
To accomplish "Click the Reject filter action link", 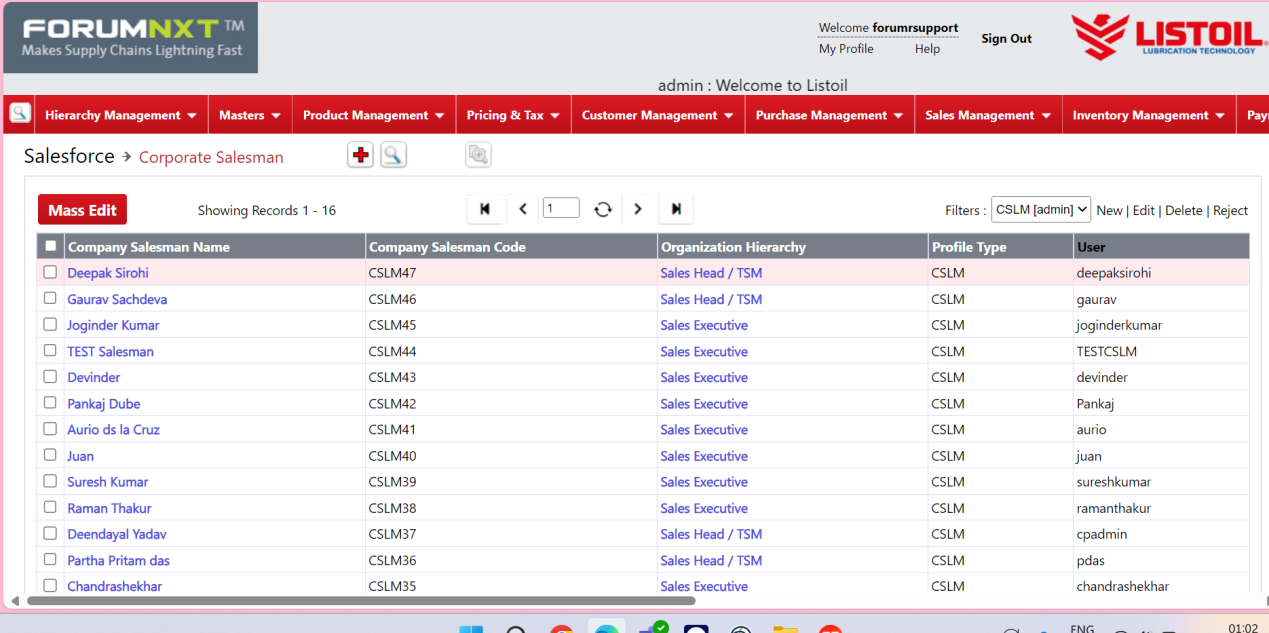I will (x=1231, y=210).
